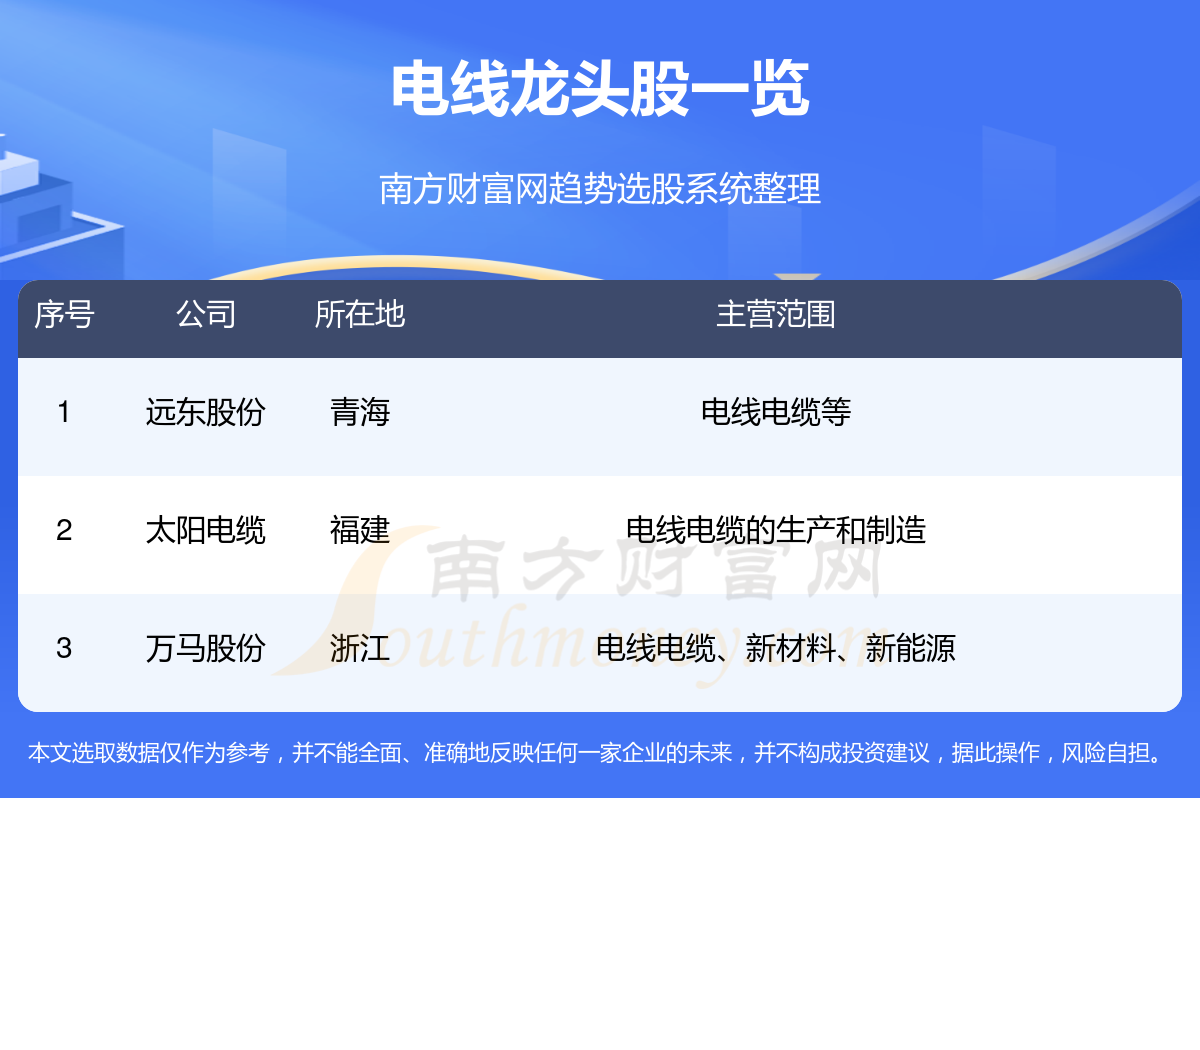The height and width of the screenshot is (1050, 1200).
Task: Click company name 万马股份
Action: [x=206, y=648]
